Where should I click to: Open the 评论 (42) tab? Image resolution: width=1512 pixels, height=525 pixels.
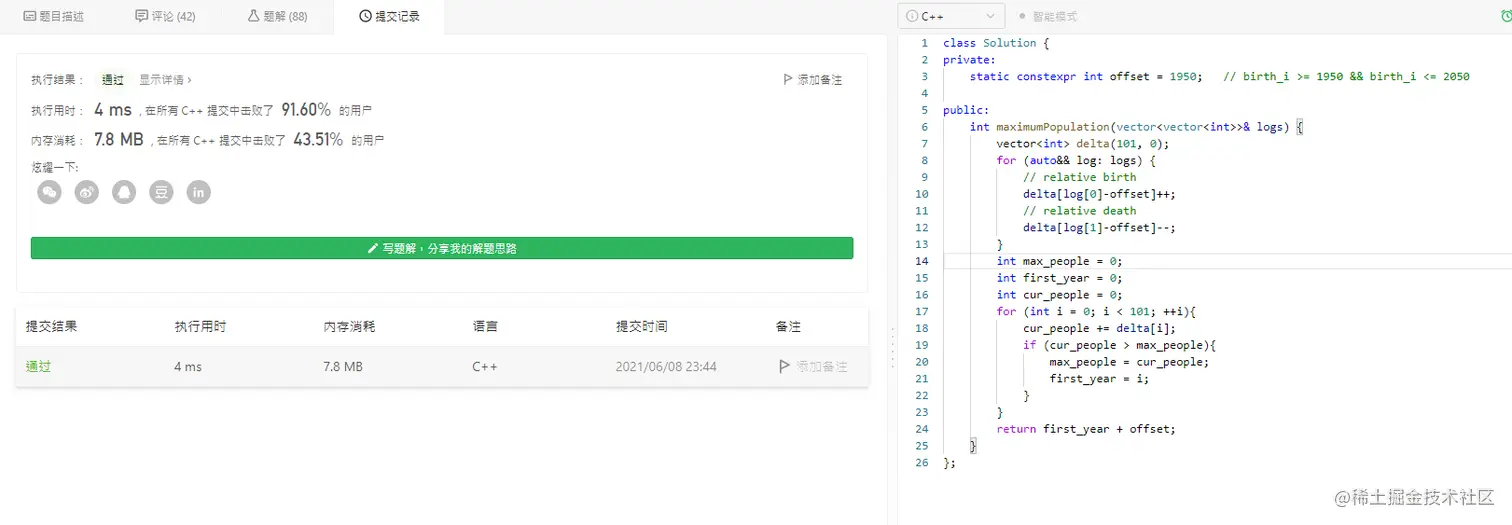click(x=165, y=17)
